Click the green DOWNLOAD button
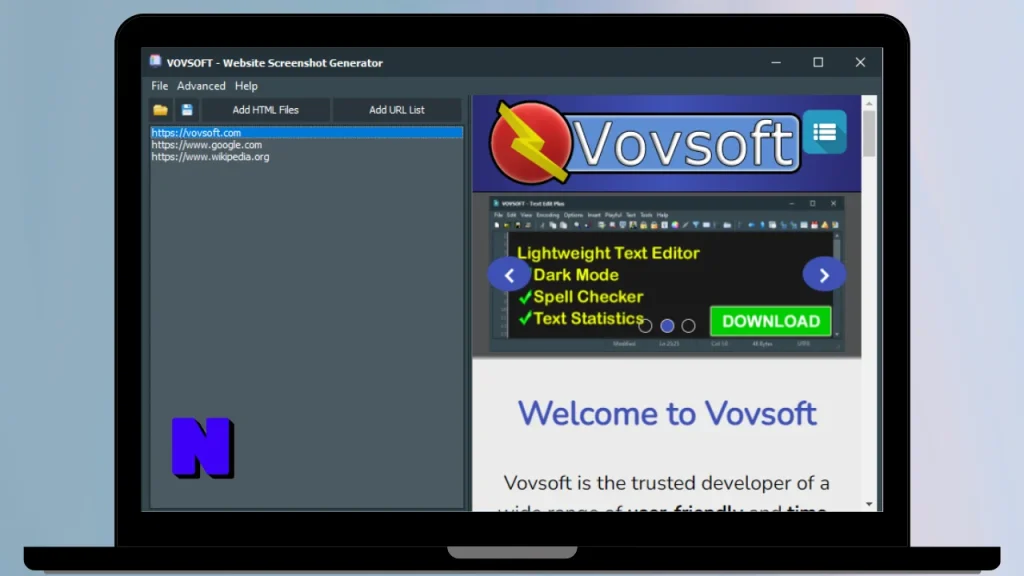Screen dimensions: 1024x576 coord(771,321)
